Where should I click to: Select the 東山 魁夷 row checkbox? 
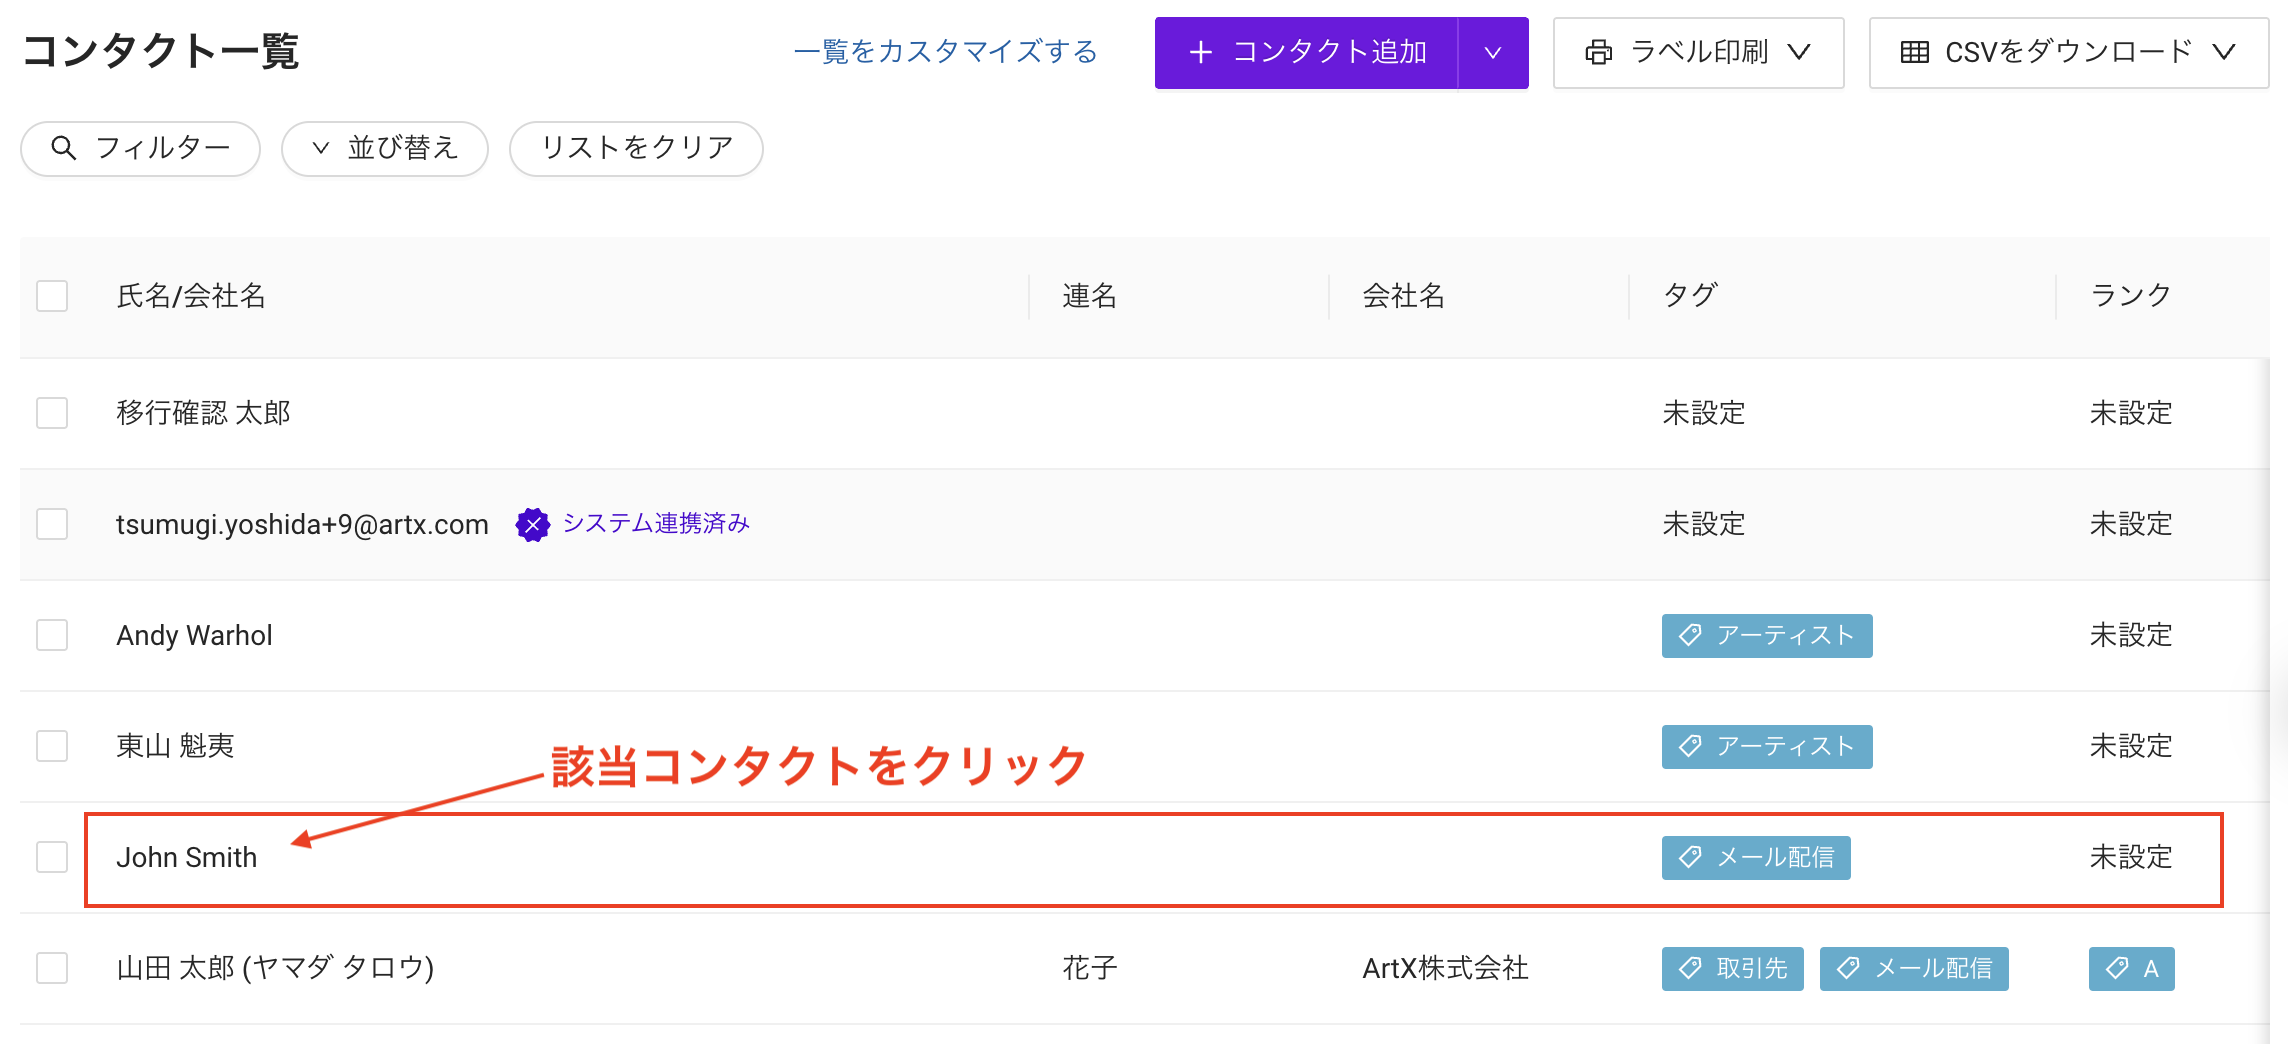pos(52,746)
